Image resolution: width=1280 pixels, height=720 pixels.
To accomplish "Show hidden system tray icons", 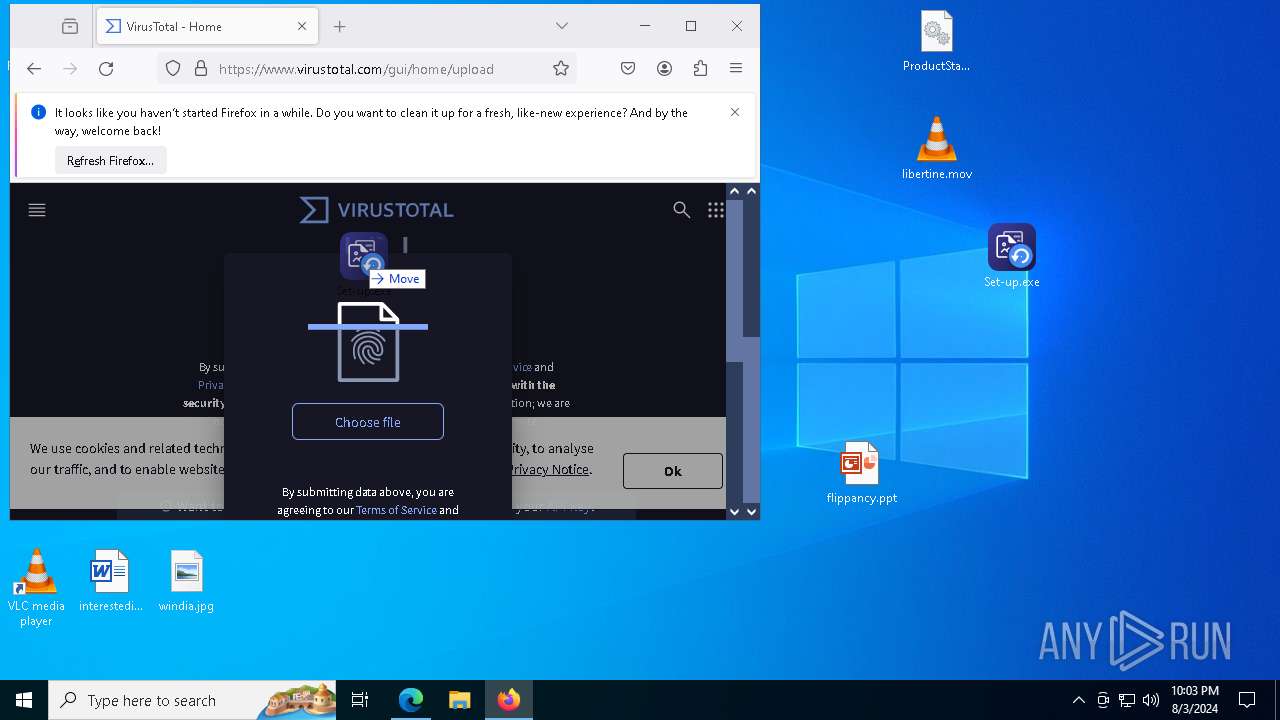I will tap(1078, 700).
